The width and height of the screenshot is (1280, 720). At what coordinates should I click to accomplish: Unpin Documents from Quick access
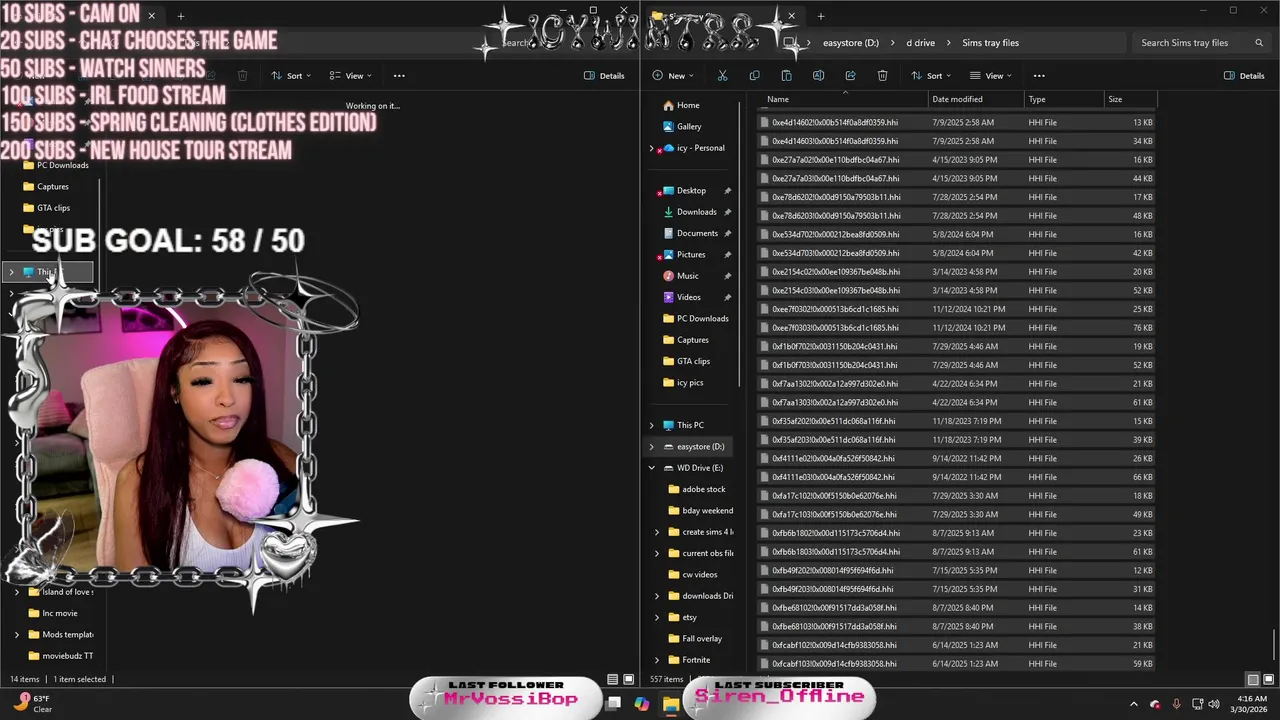pyautogui.click(x=727, y=234)
